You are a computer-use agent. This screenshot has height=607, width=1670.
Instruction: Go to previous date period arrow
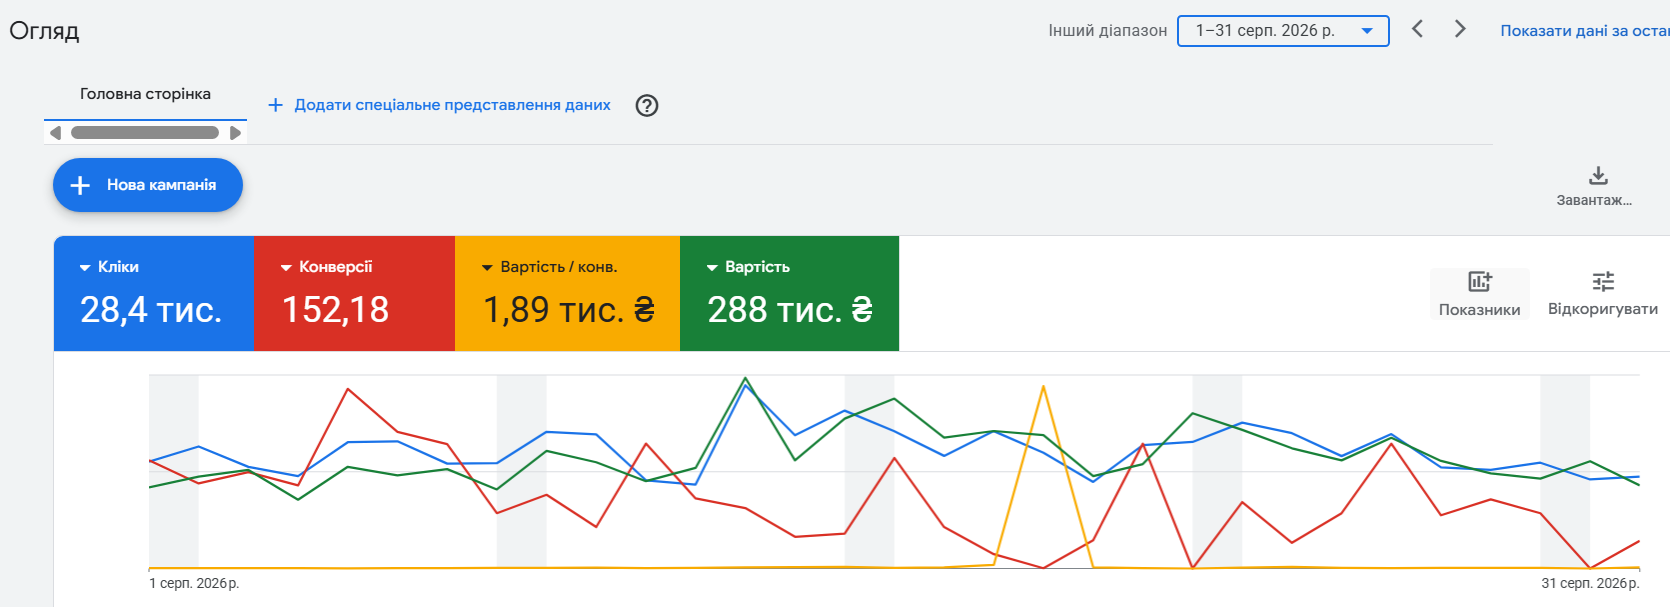tap(1417, 29)
